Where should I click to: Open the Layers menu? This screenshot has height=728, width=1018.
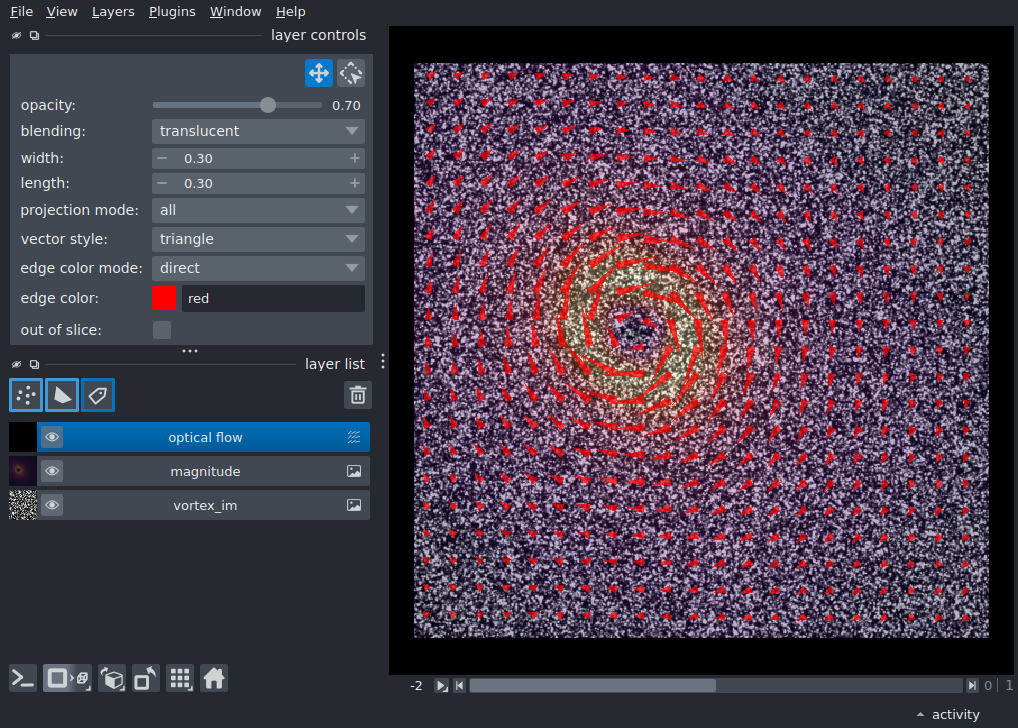pyautogui.click(x=113, y=12)
